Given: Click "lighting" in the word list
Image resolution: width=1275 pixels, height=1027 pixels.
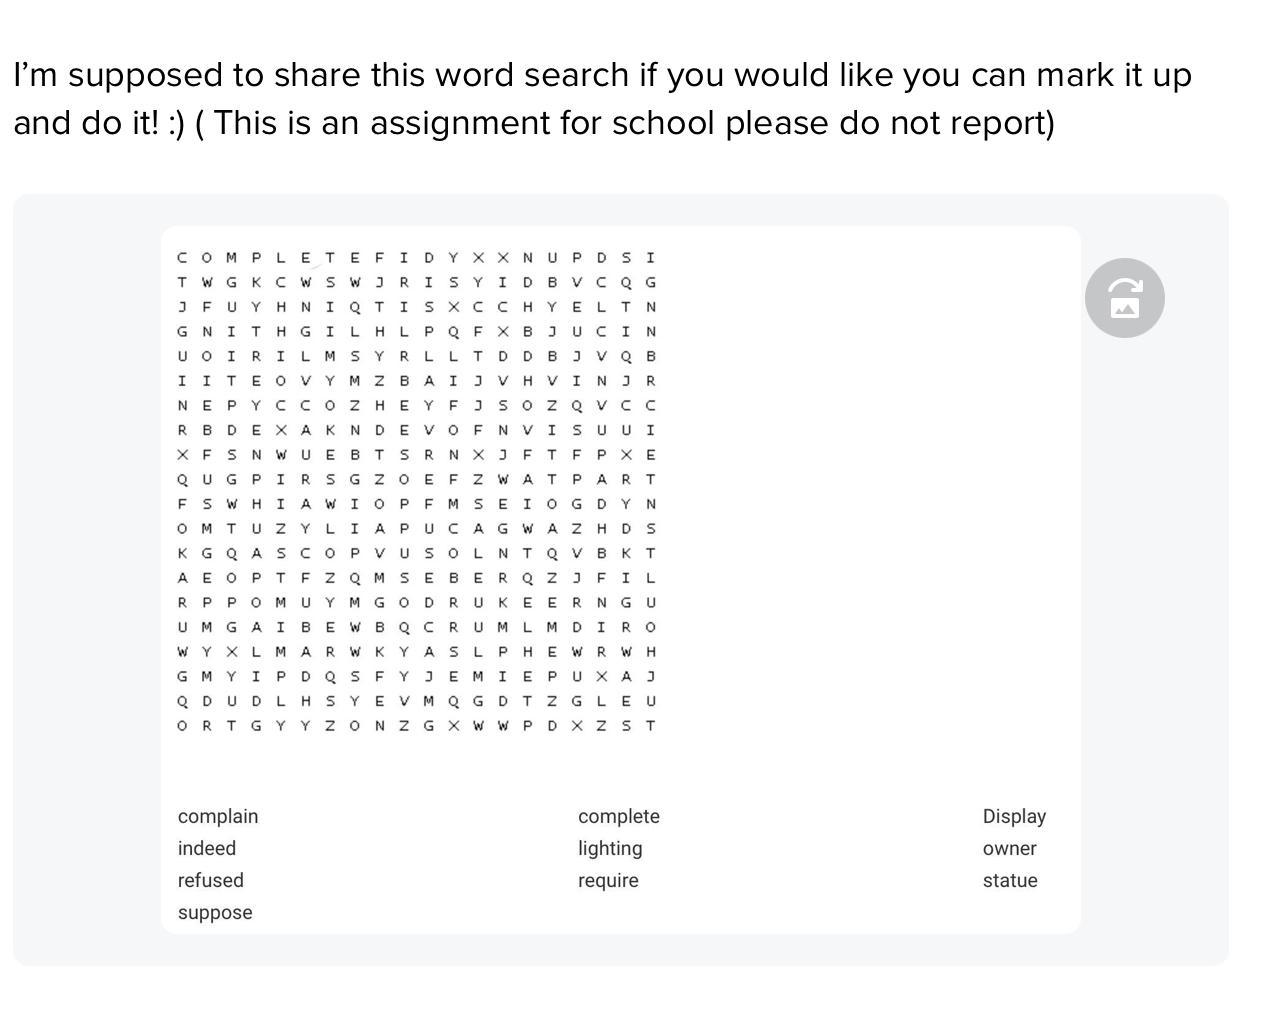Looking at the screenshot, I should [x=610, y=848].
